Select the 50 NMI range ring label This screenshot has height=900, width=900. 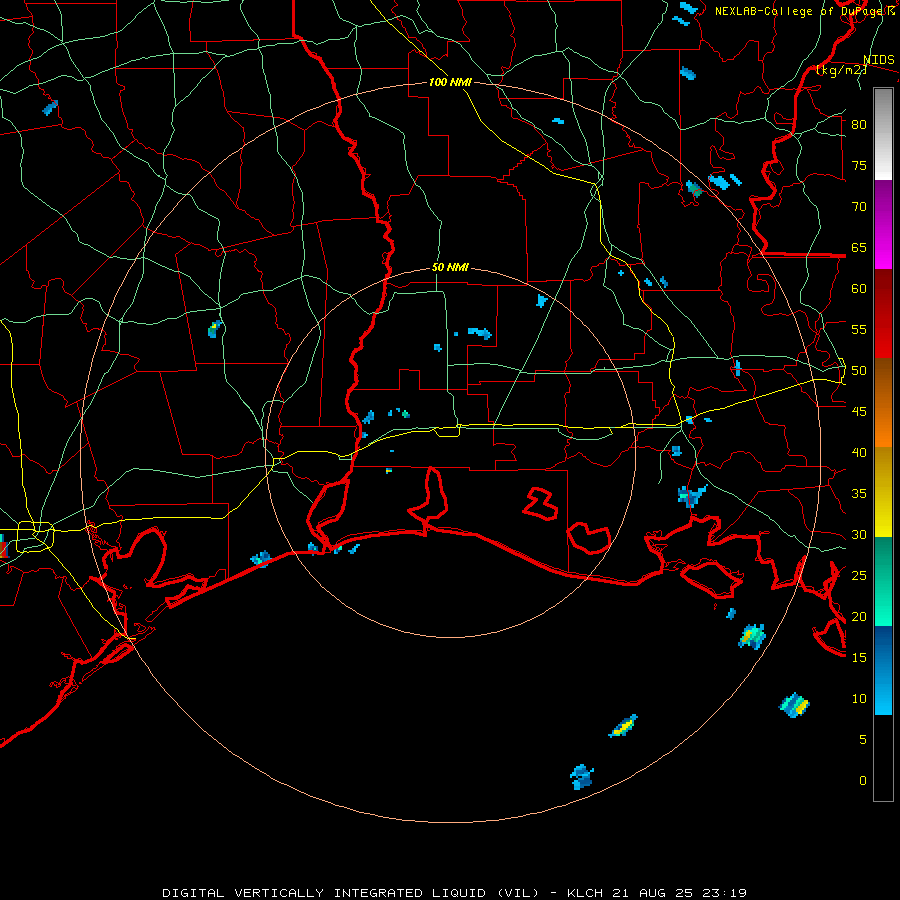[x=450, y=267]
